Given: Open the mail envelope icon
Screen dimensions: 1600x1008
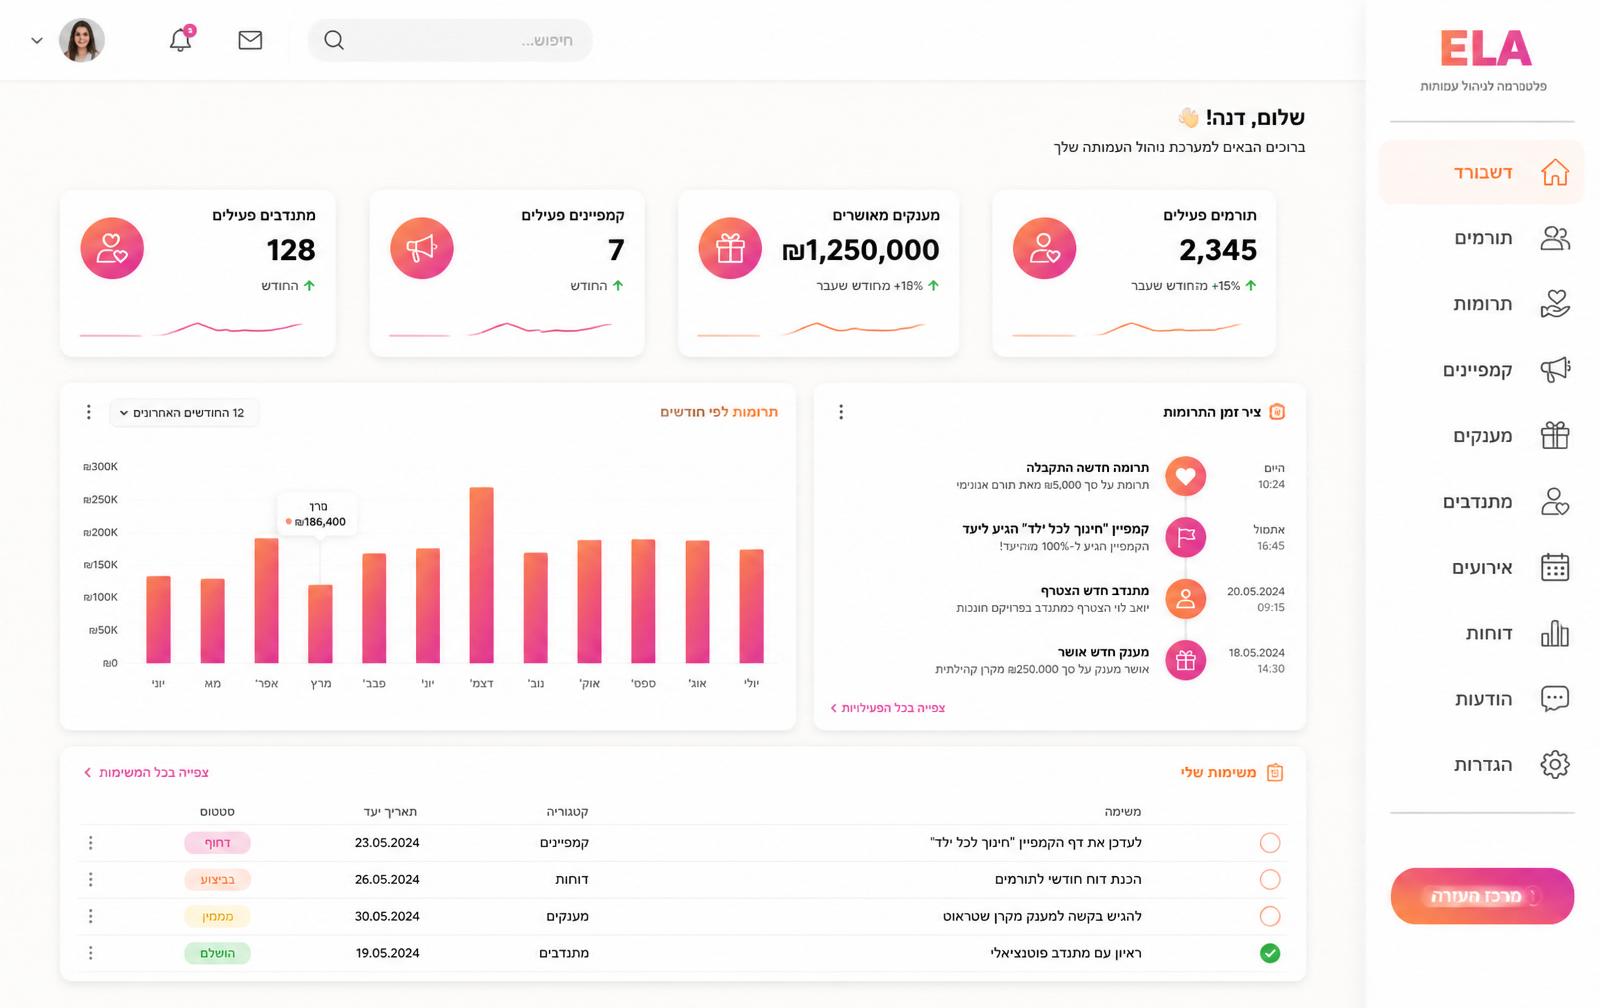Looking at the screenshot, I should point(250,40).
